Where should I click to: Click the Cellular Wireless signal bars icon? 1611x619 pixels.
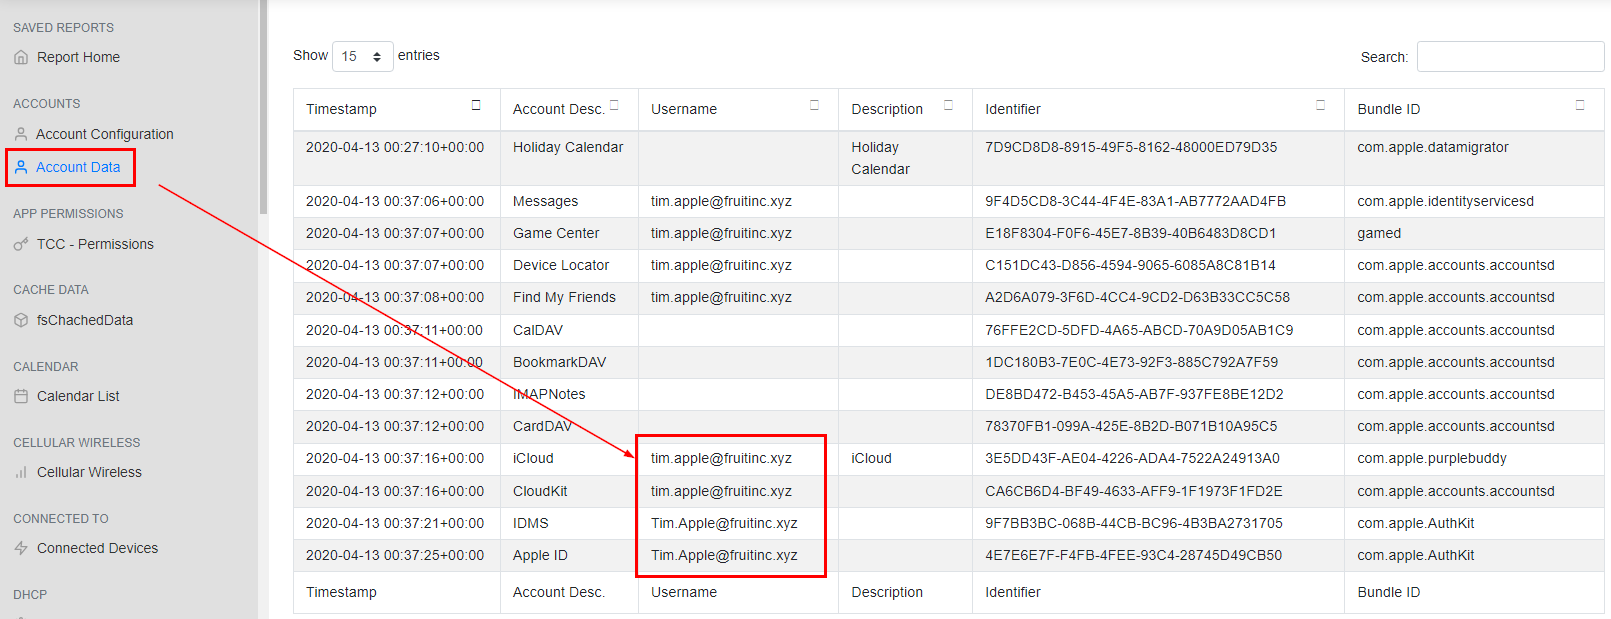(21, 472)
